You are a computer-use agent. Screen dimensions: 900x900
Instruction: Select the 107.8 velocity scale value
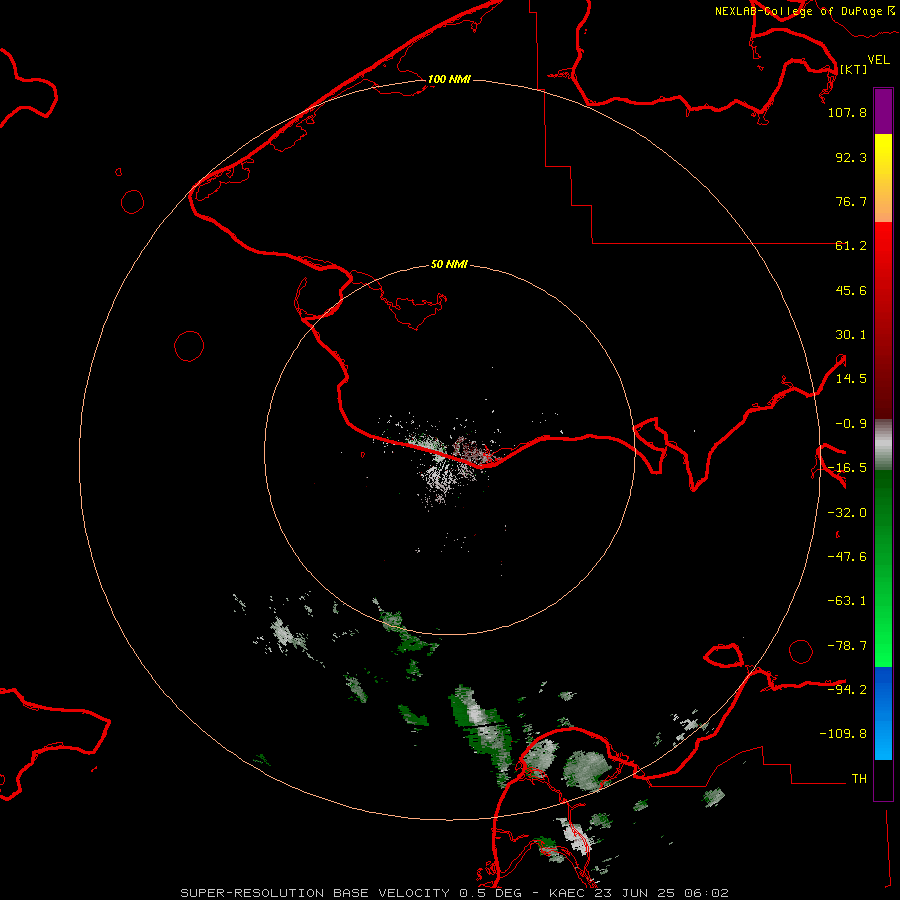pos(847,112)
